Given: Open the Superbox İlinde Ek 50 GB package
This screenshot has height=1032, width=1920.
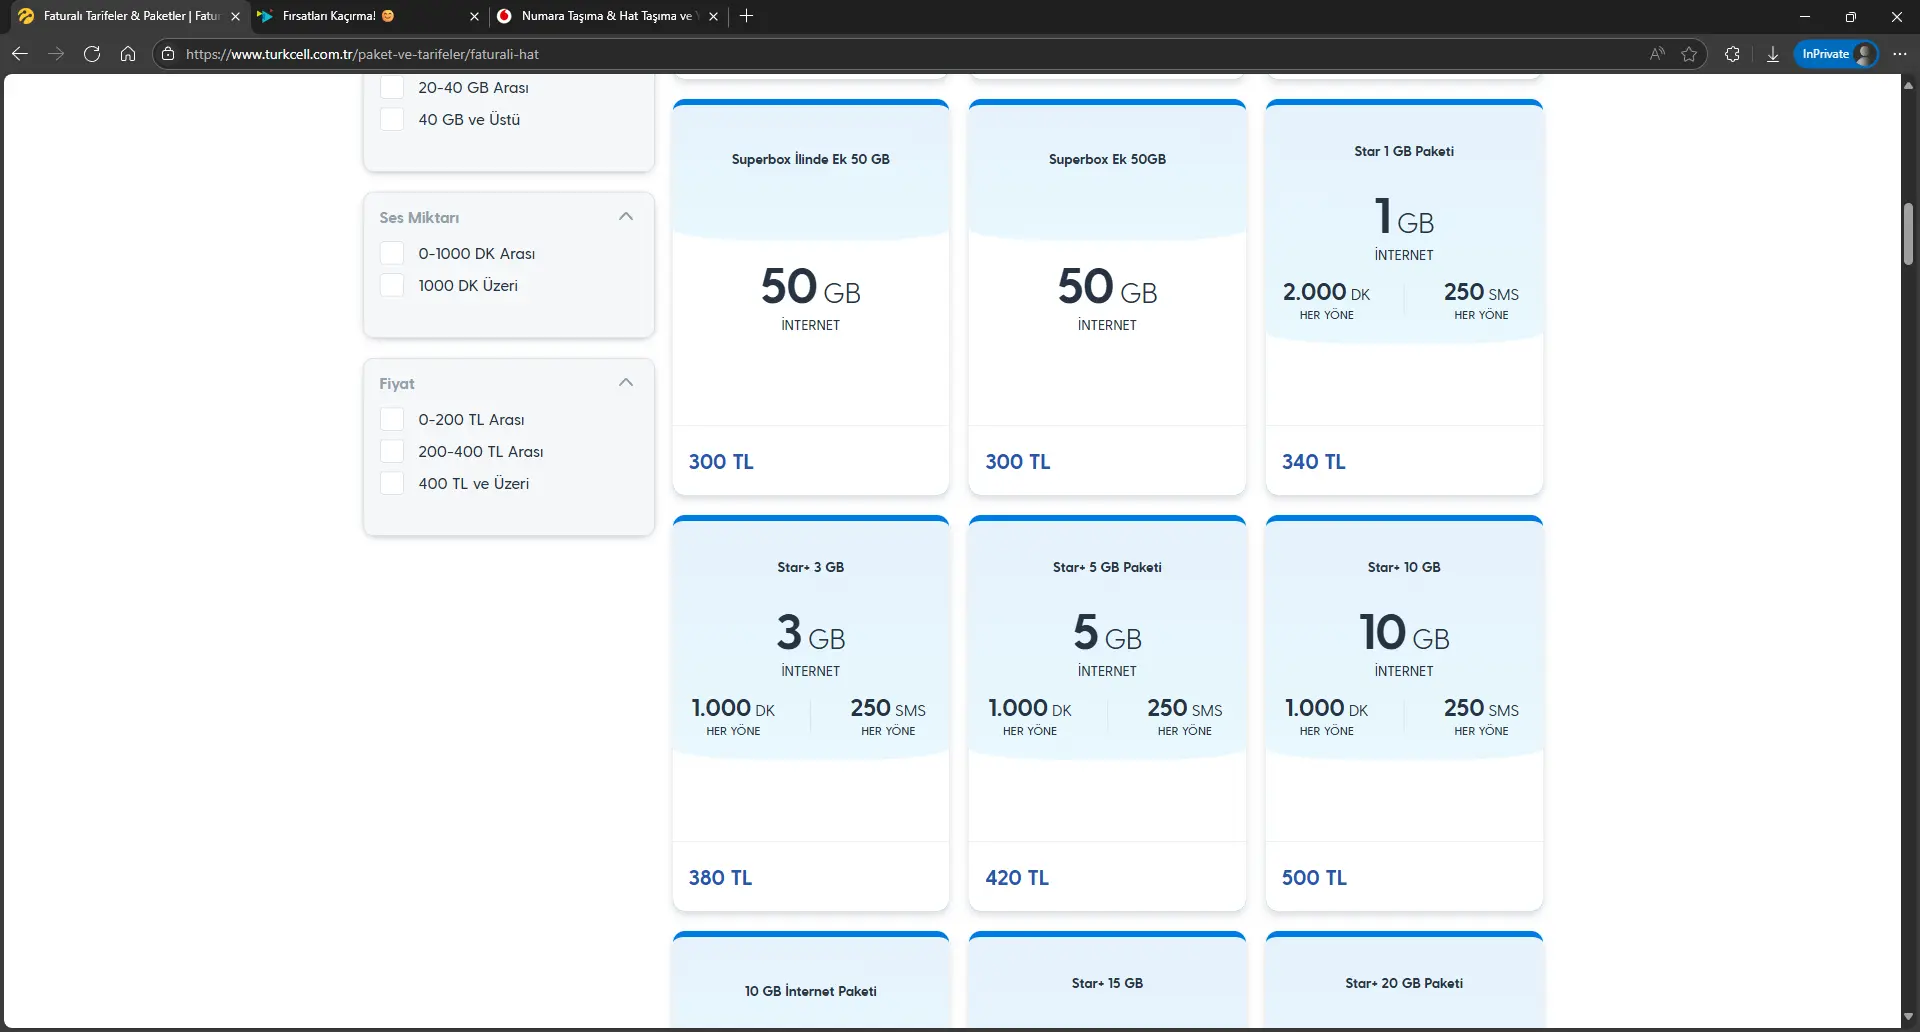Looking at the screenshot, I should point(810,297).
